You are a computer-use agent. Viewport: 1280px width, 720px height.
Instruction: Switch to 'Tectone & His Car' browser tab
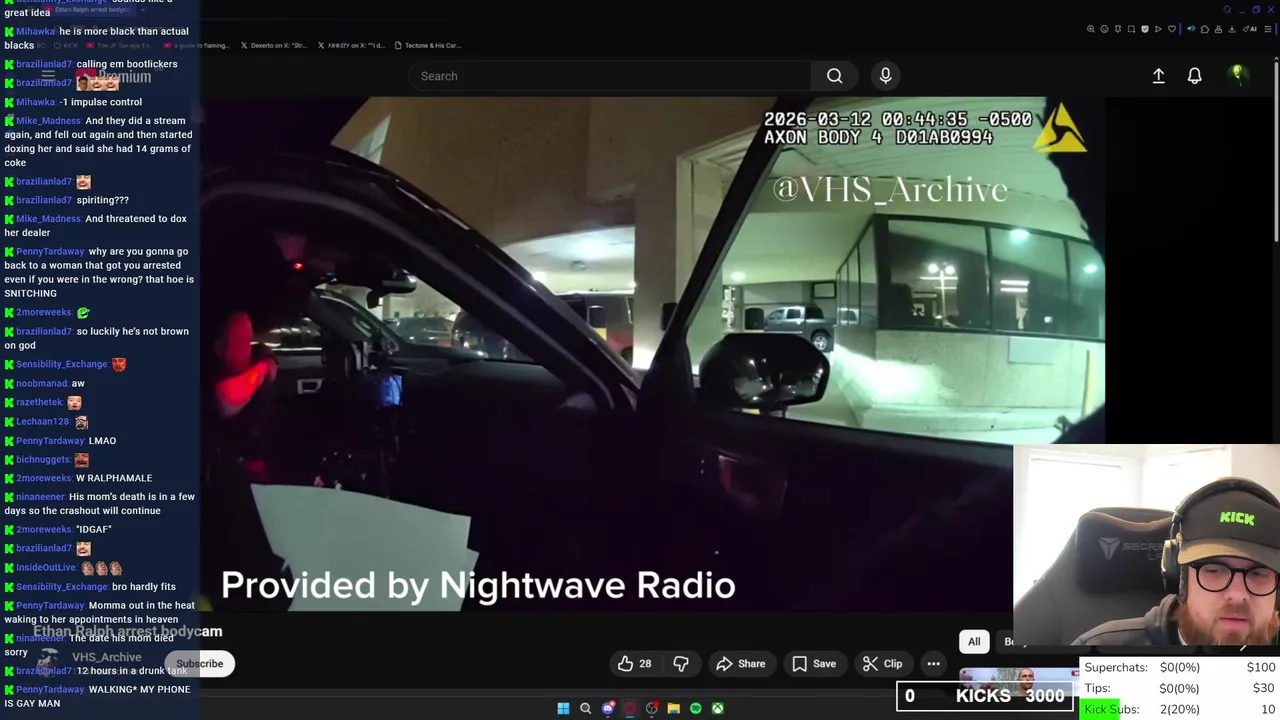[x=427, y=45]
